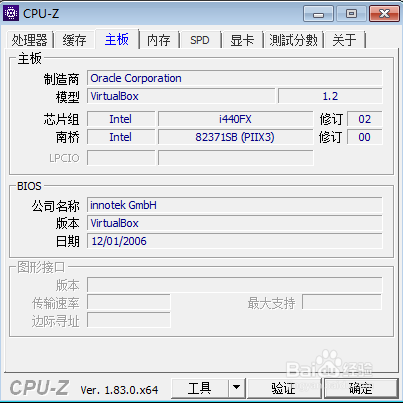Click the 最大支持 empty field
The image size is (403, 403).
[342, 303]
